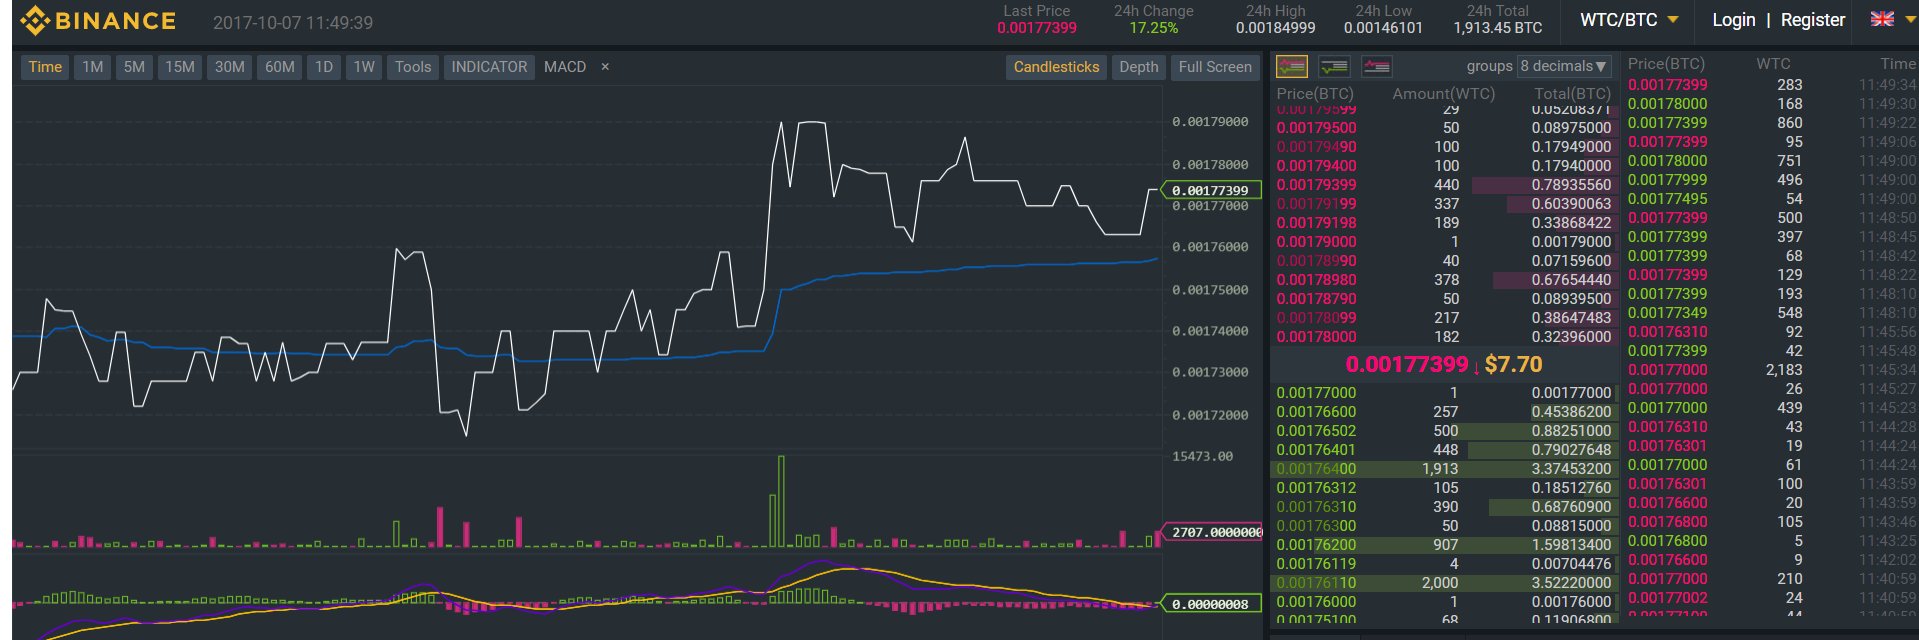
Task: Switch to Candlesticks chart view
Action: tap(1056, 67)
